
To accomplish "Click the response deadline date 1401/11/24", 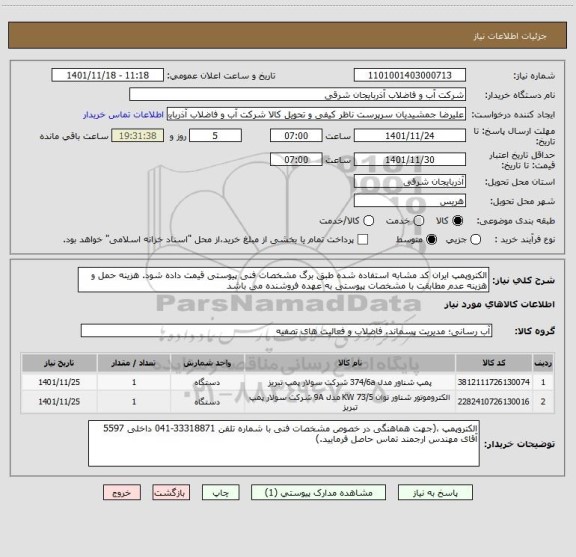I will coord(410,136).
